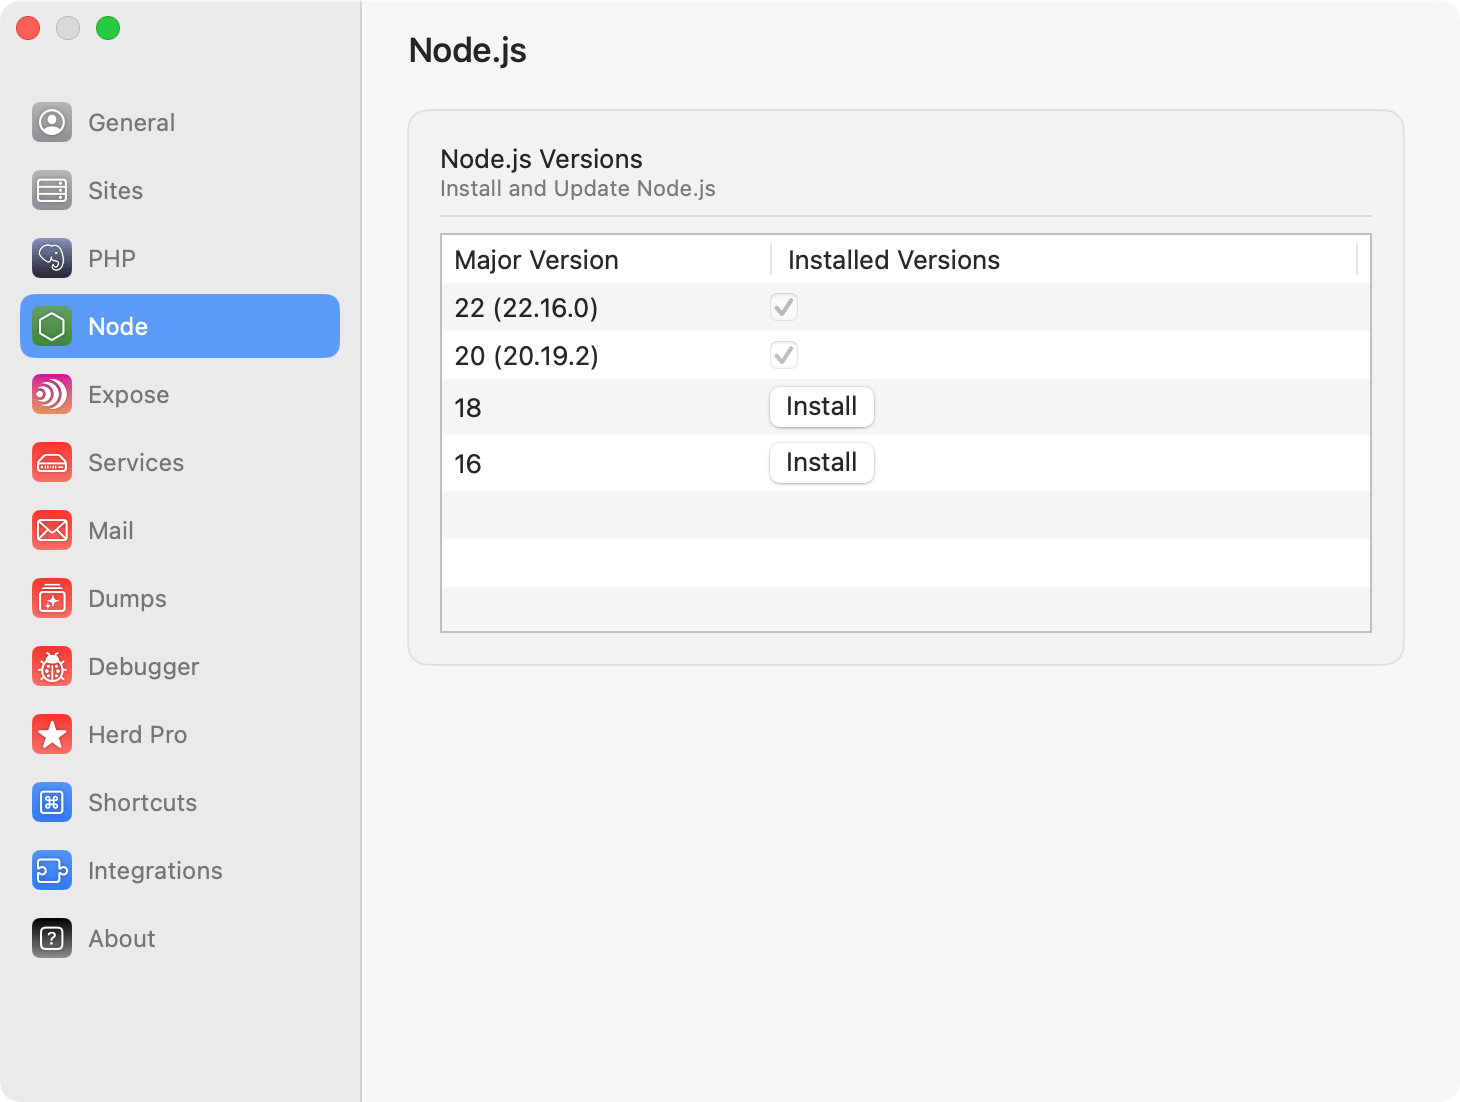Viewport: 1460px width, 1102px height.
Task: Select the Herd Pro star icon
Action: click(52, 734)
